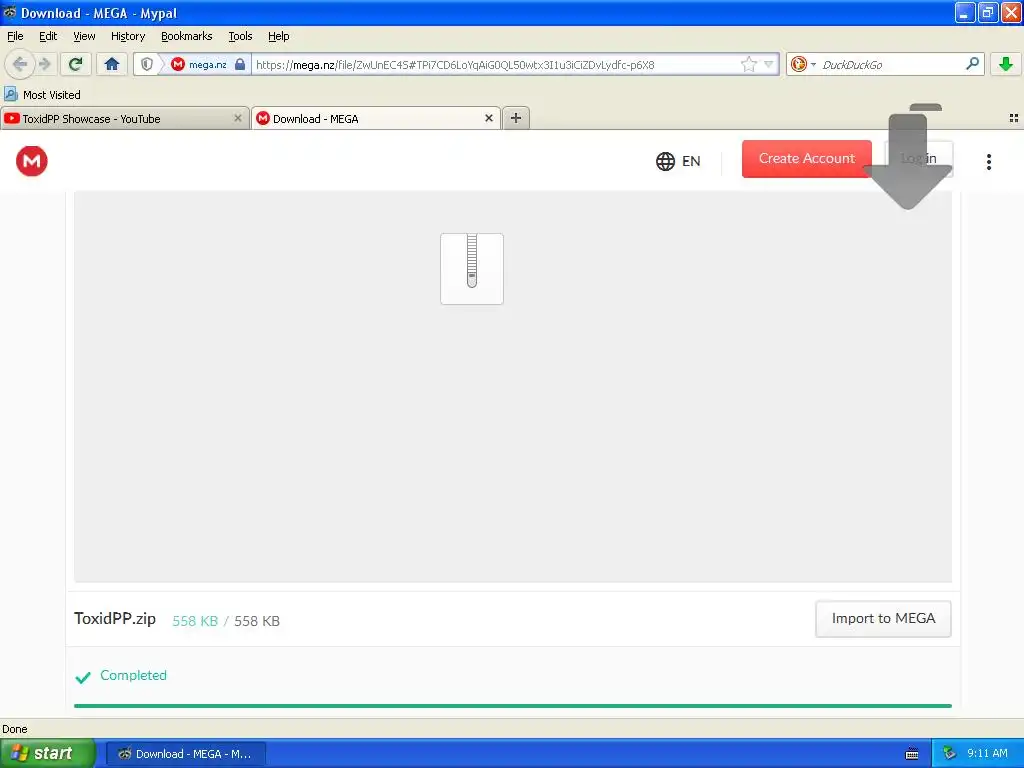Open the EN language selector

tap(678, 161)
